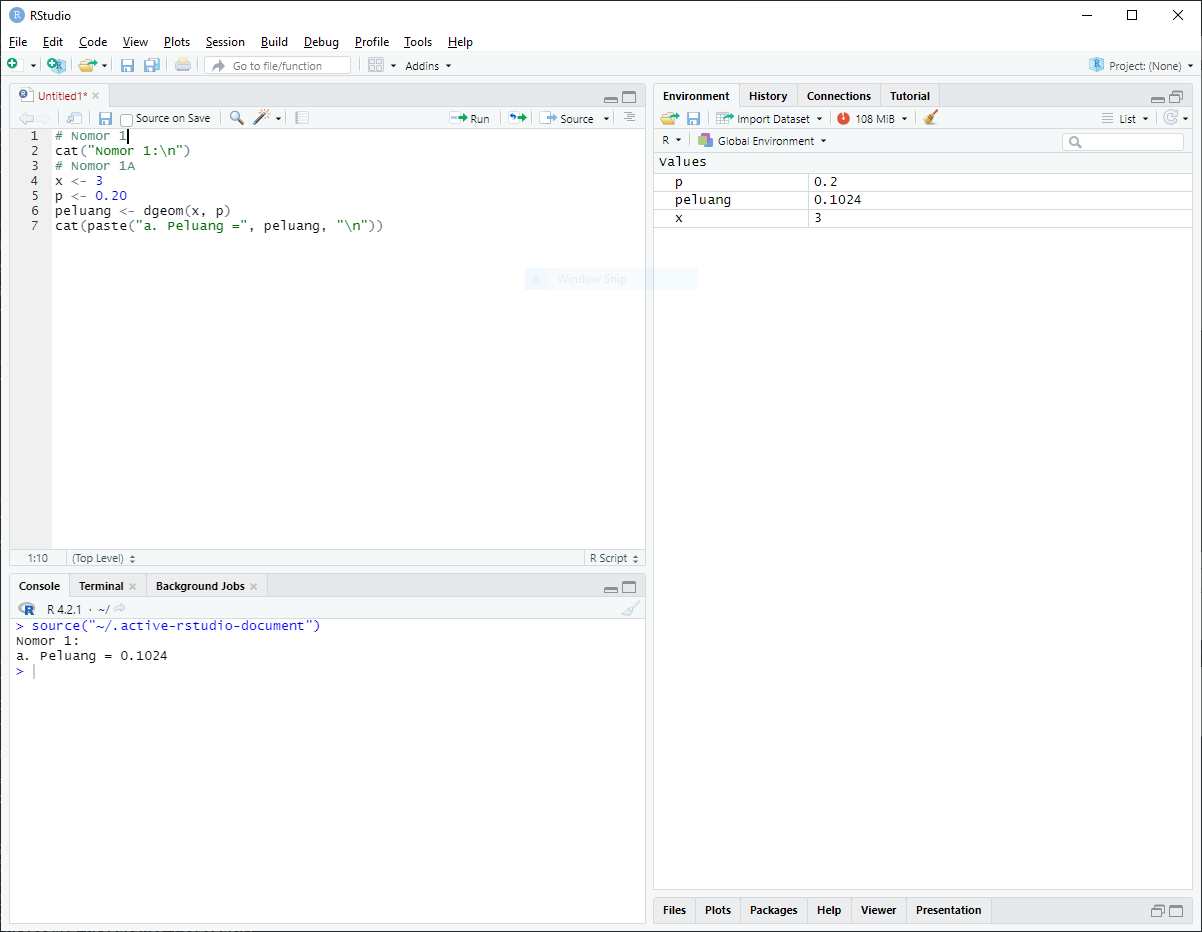Viewport: 1202px width, 932px height.
Task: Create a new R project
Action: (x=56, y=65)
